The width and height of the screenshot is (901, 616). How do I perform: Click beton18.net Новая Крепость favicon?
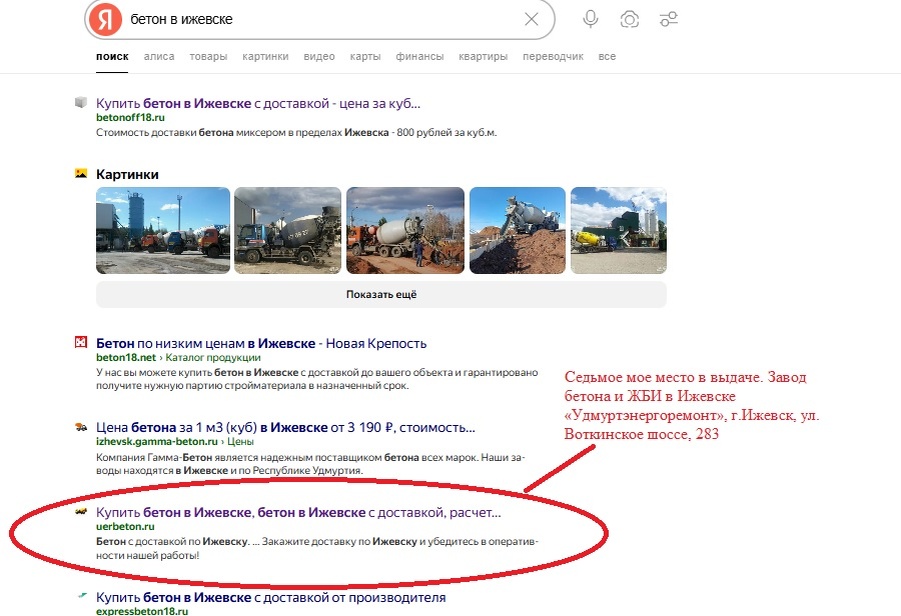click(81, 342)
